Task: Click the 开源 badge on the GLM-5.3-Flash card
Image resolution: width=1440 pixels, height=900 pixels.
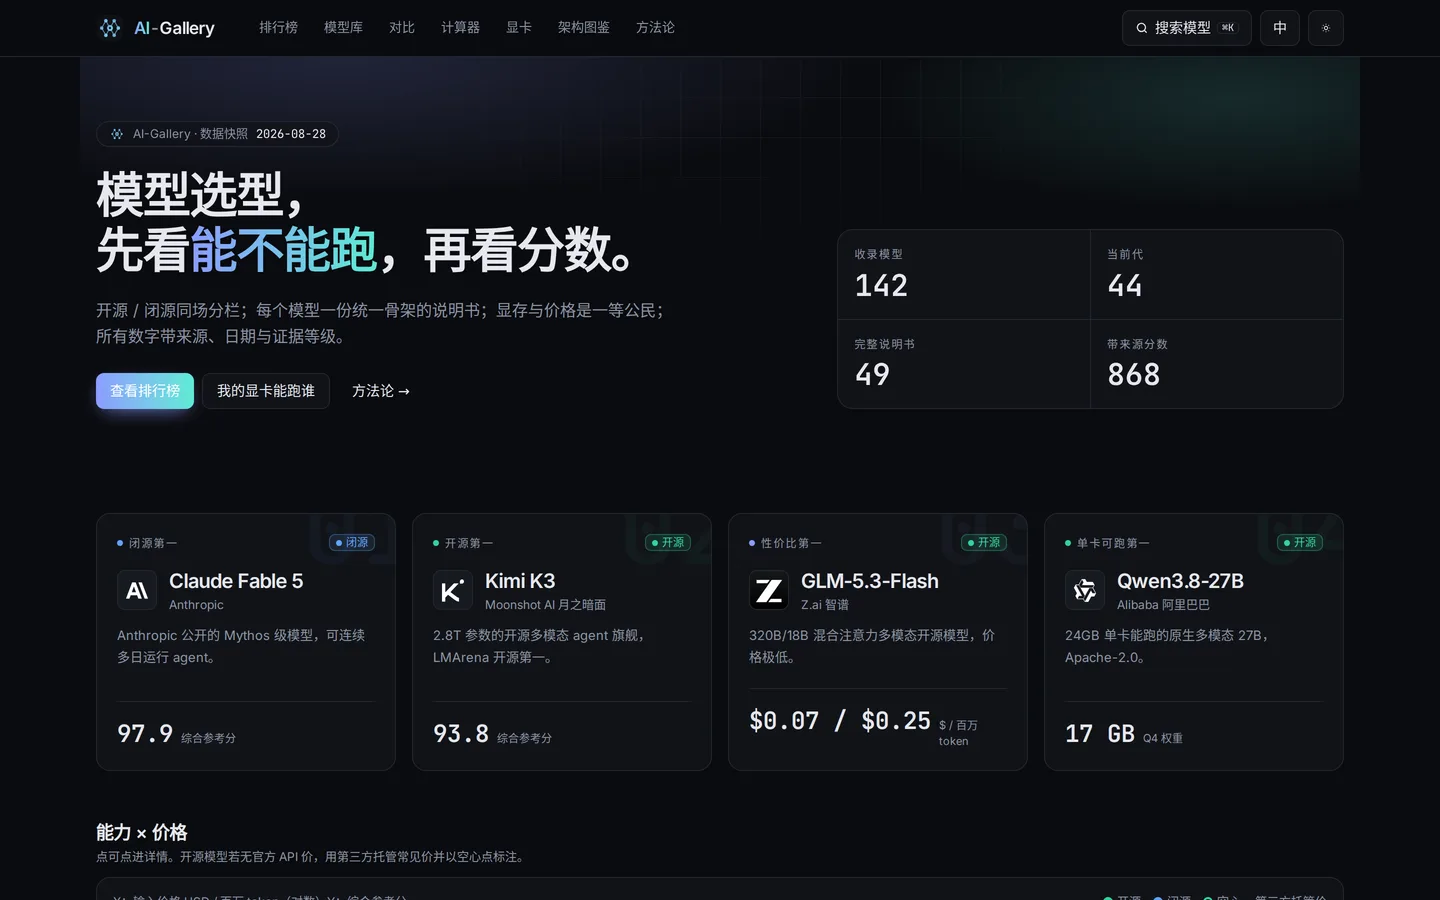Action: click(x=984, y=543)
